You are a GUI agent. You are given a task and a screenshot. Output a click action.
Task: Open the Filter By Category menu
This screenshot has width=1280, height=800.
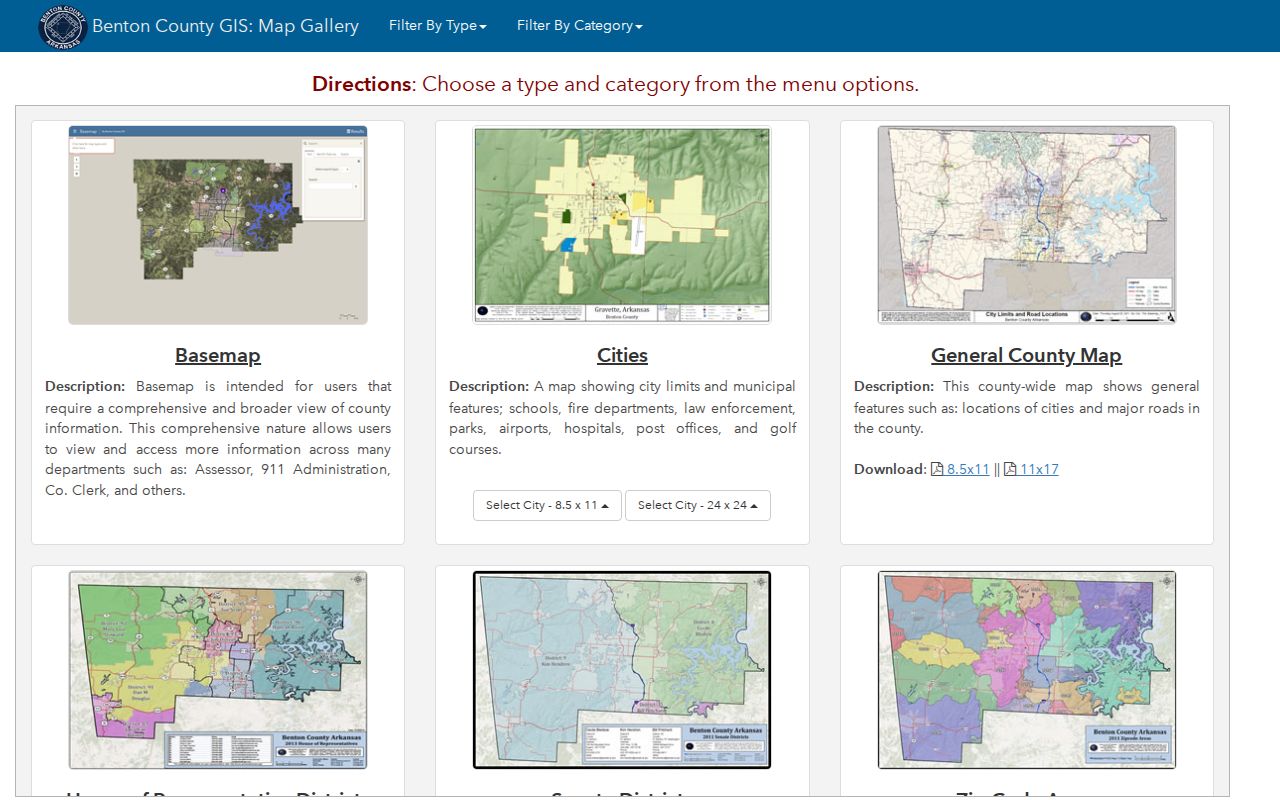click(580, 26)
